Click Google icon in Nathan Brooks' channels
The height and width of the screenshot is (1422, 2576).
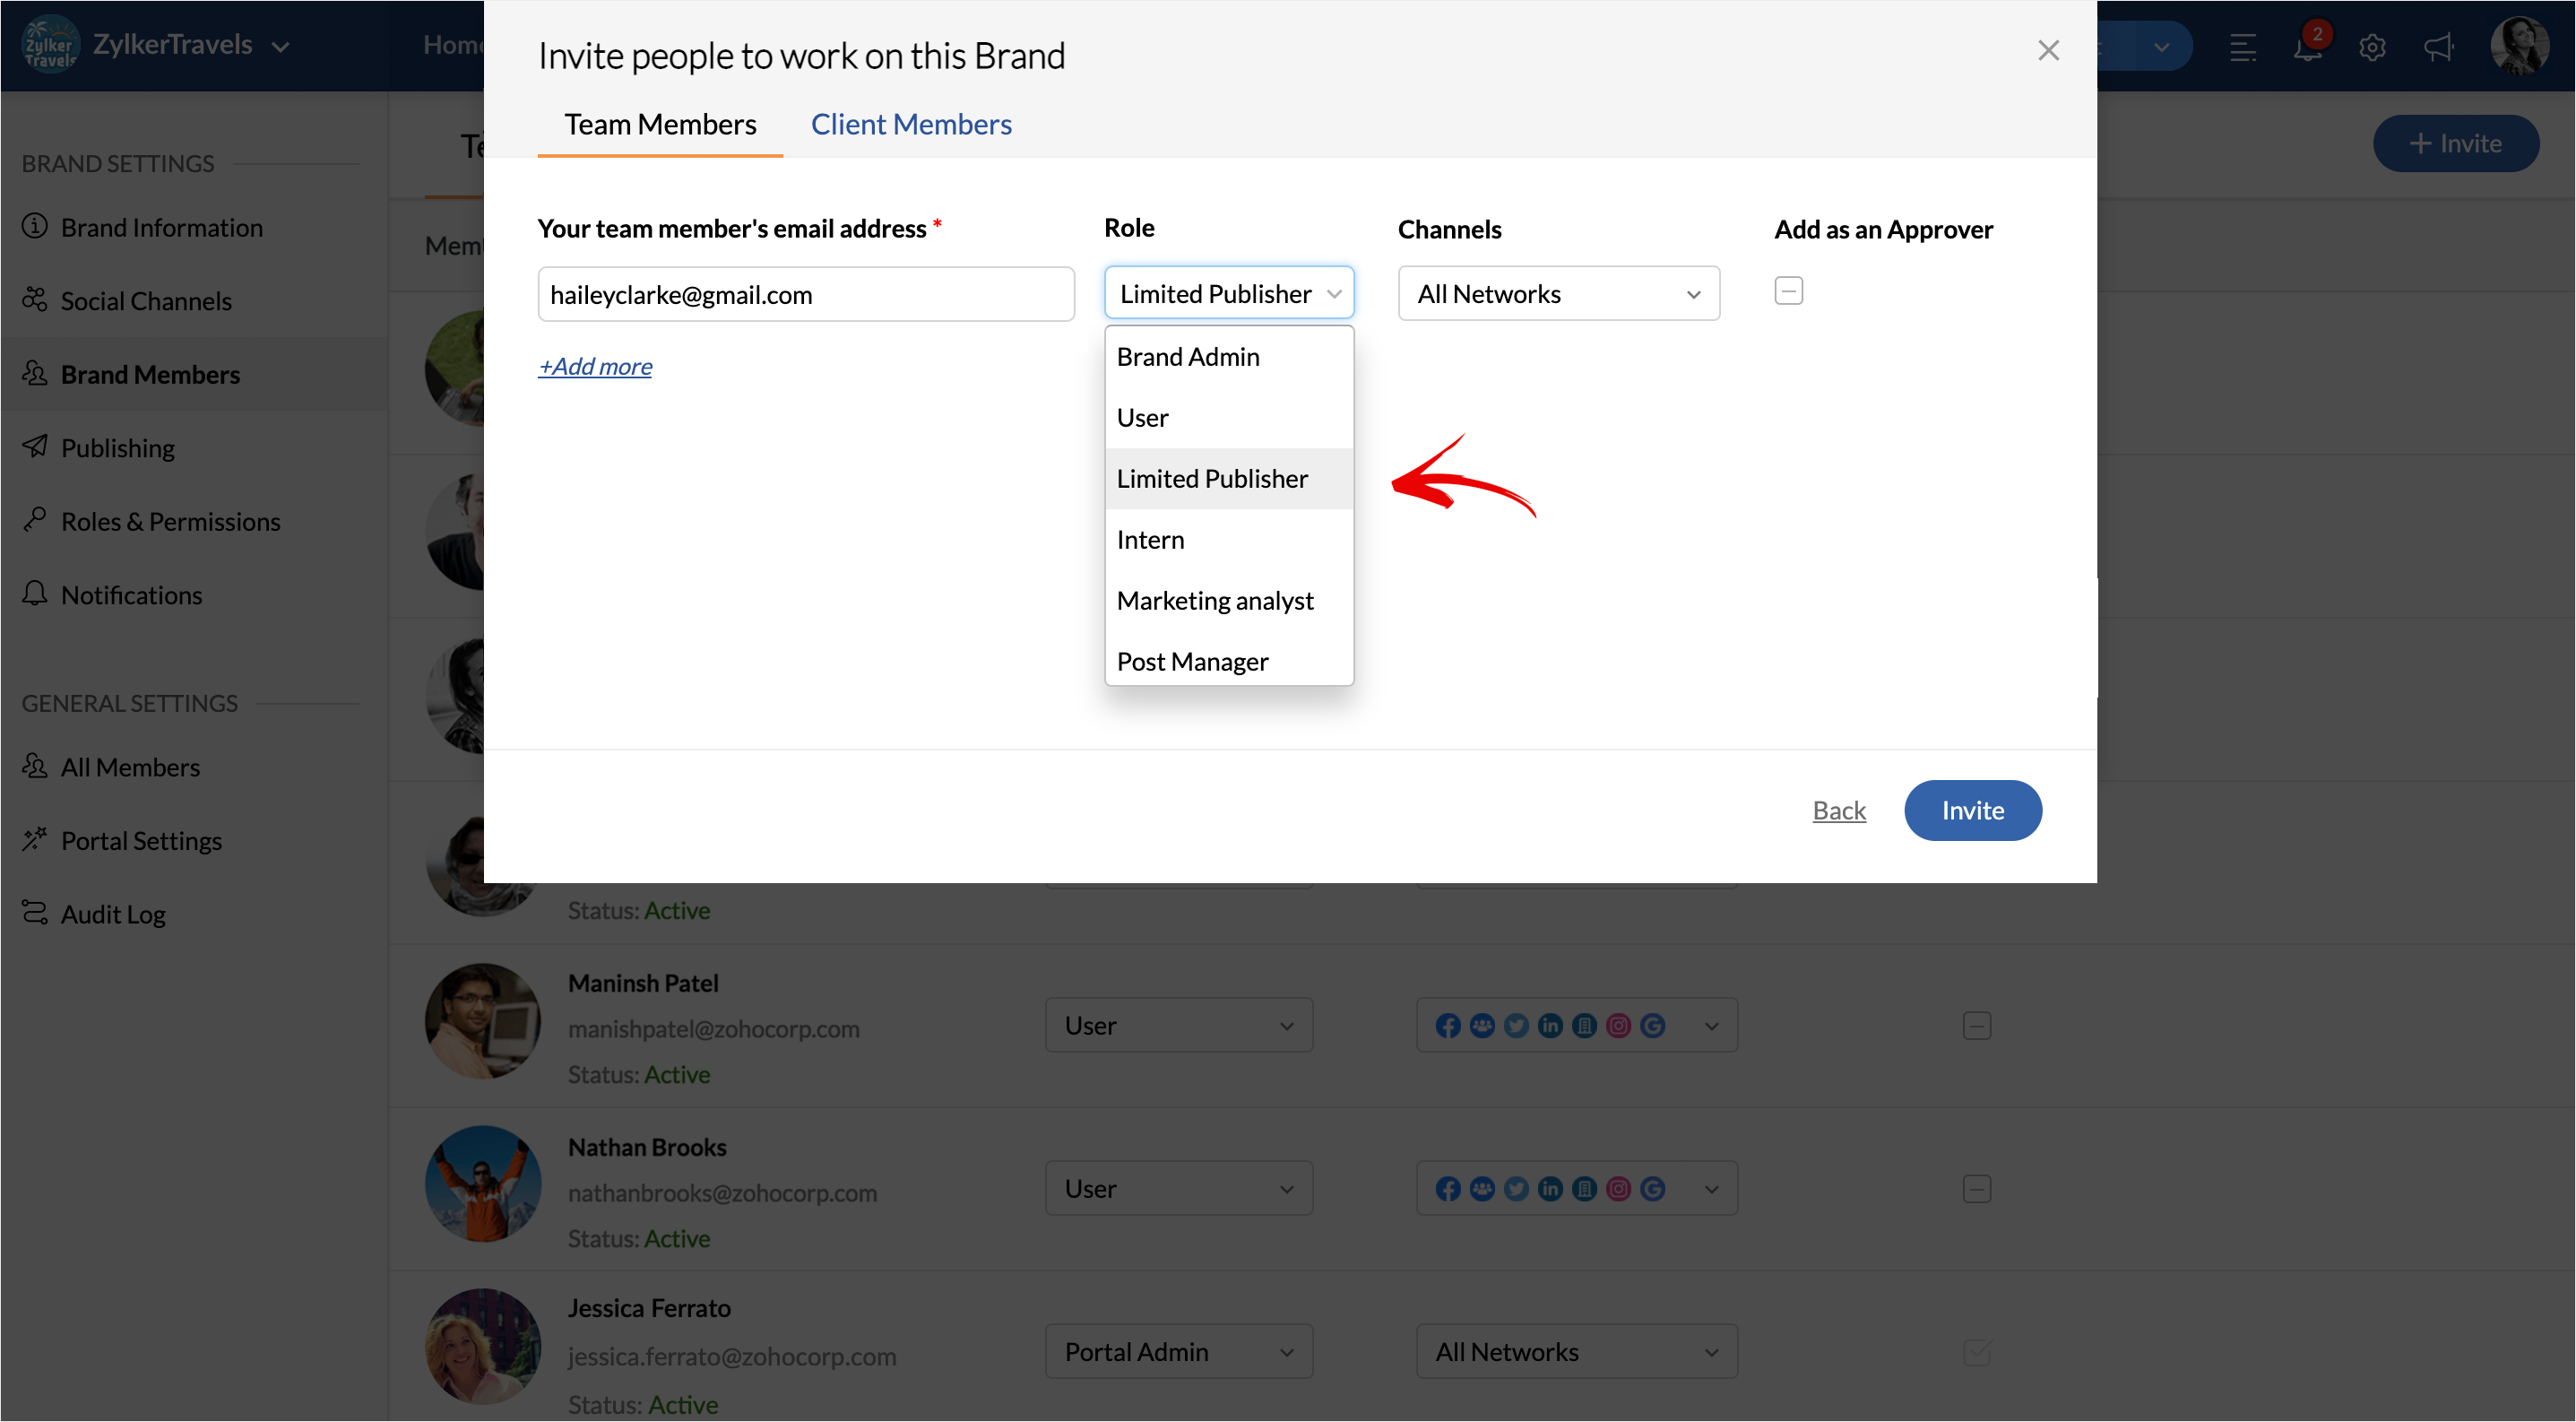point(1652,1189)
